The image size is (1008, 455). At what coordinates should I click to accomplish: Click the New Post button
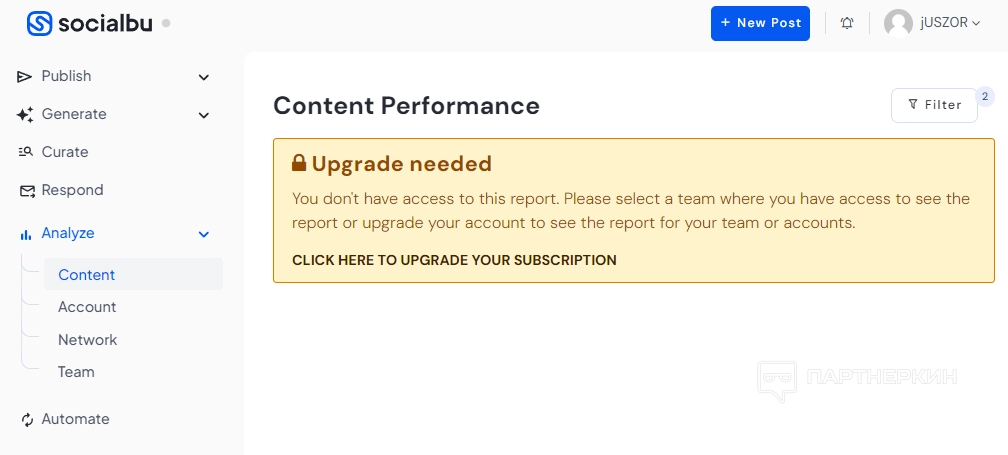click(760, 23)
